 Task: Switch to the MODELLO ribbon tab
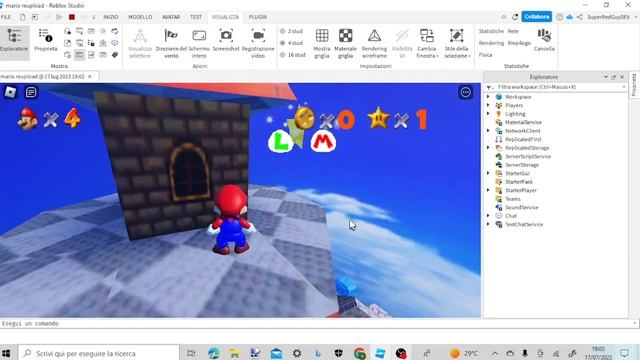(x=140, y=17)
